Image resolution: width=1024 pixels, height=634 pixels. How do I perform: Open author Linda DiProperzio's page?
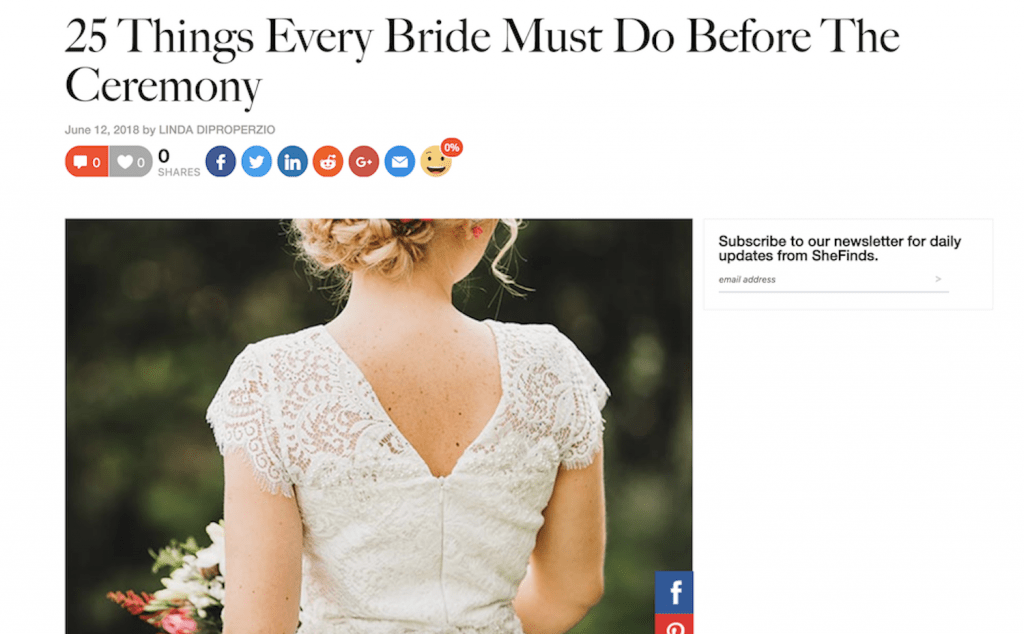[x=217, y=130]
